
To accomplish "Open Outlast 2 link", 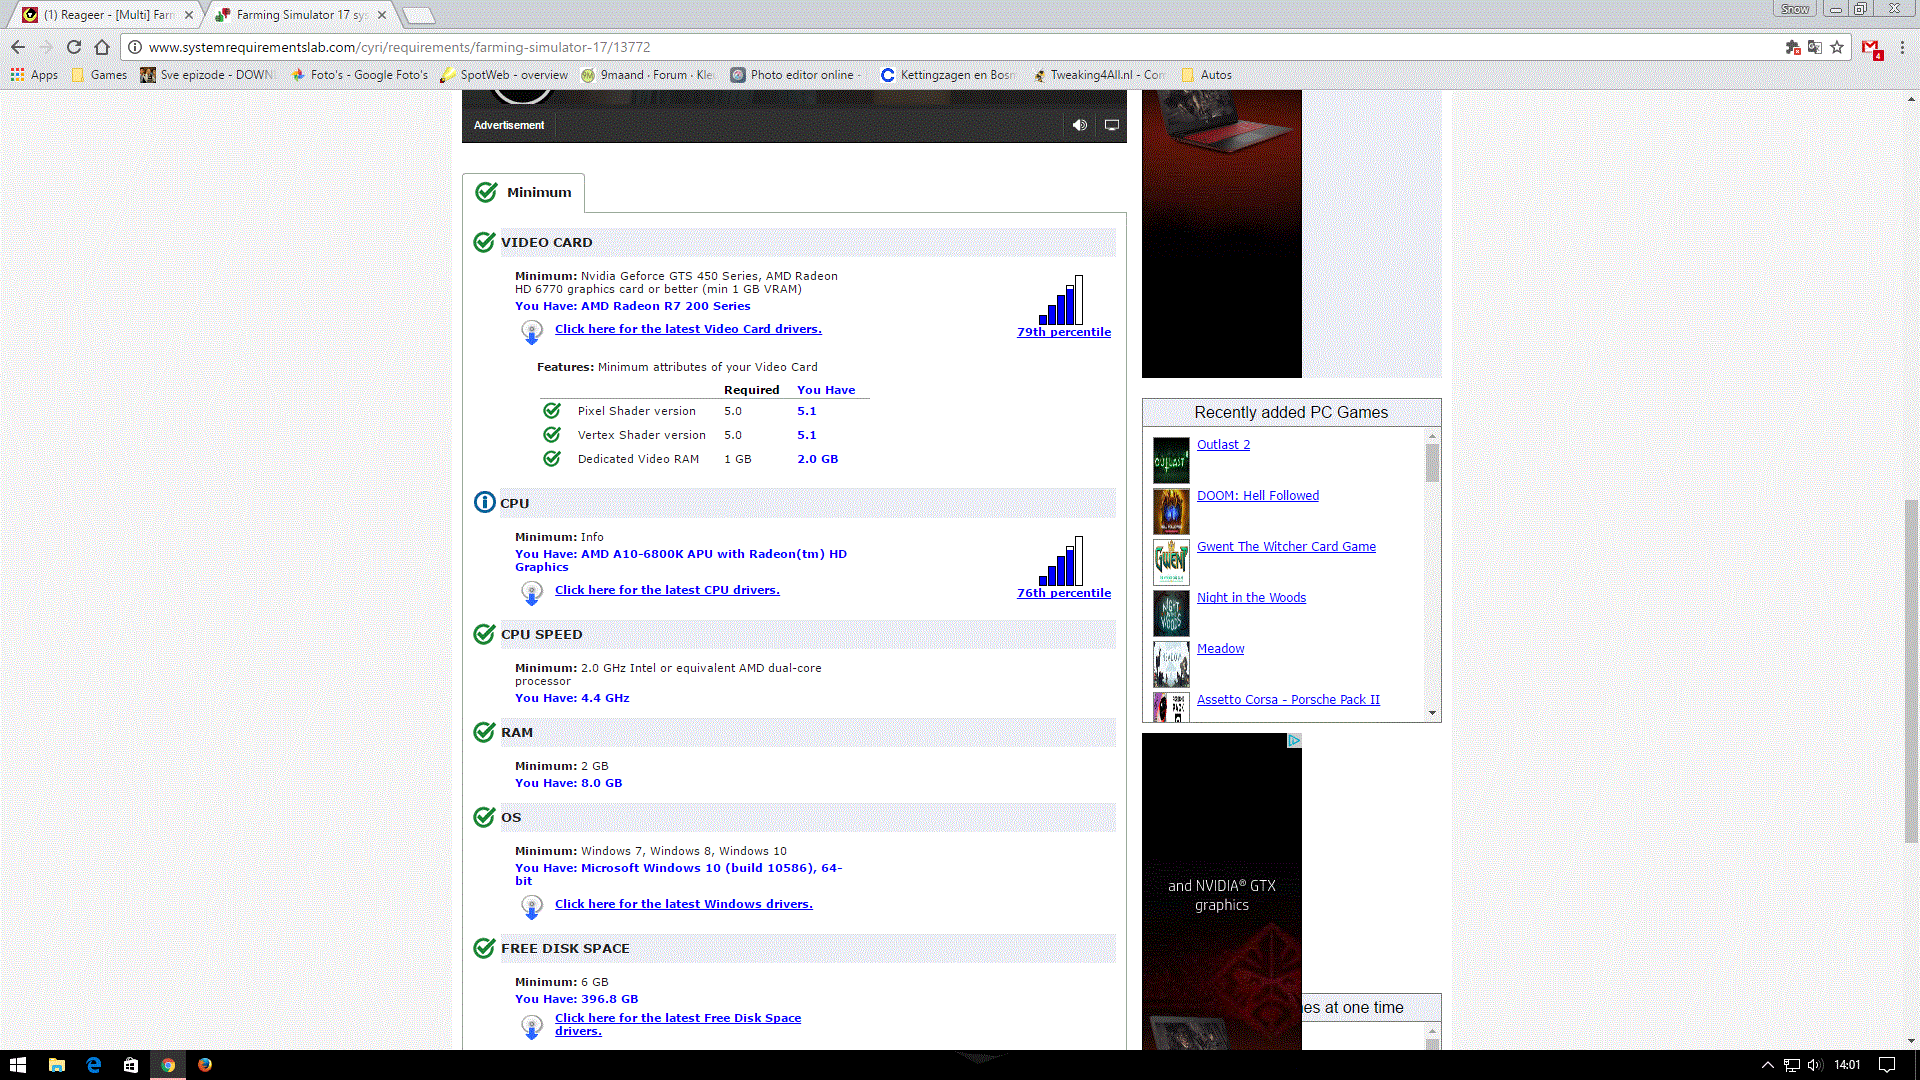I will 1223,445.
